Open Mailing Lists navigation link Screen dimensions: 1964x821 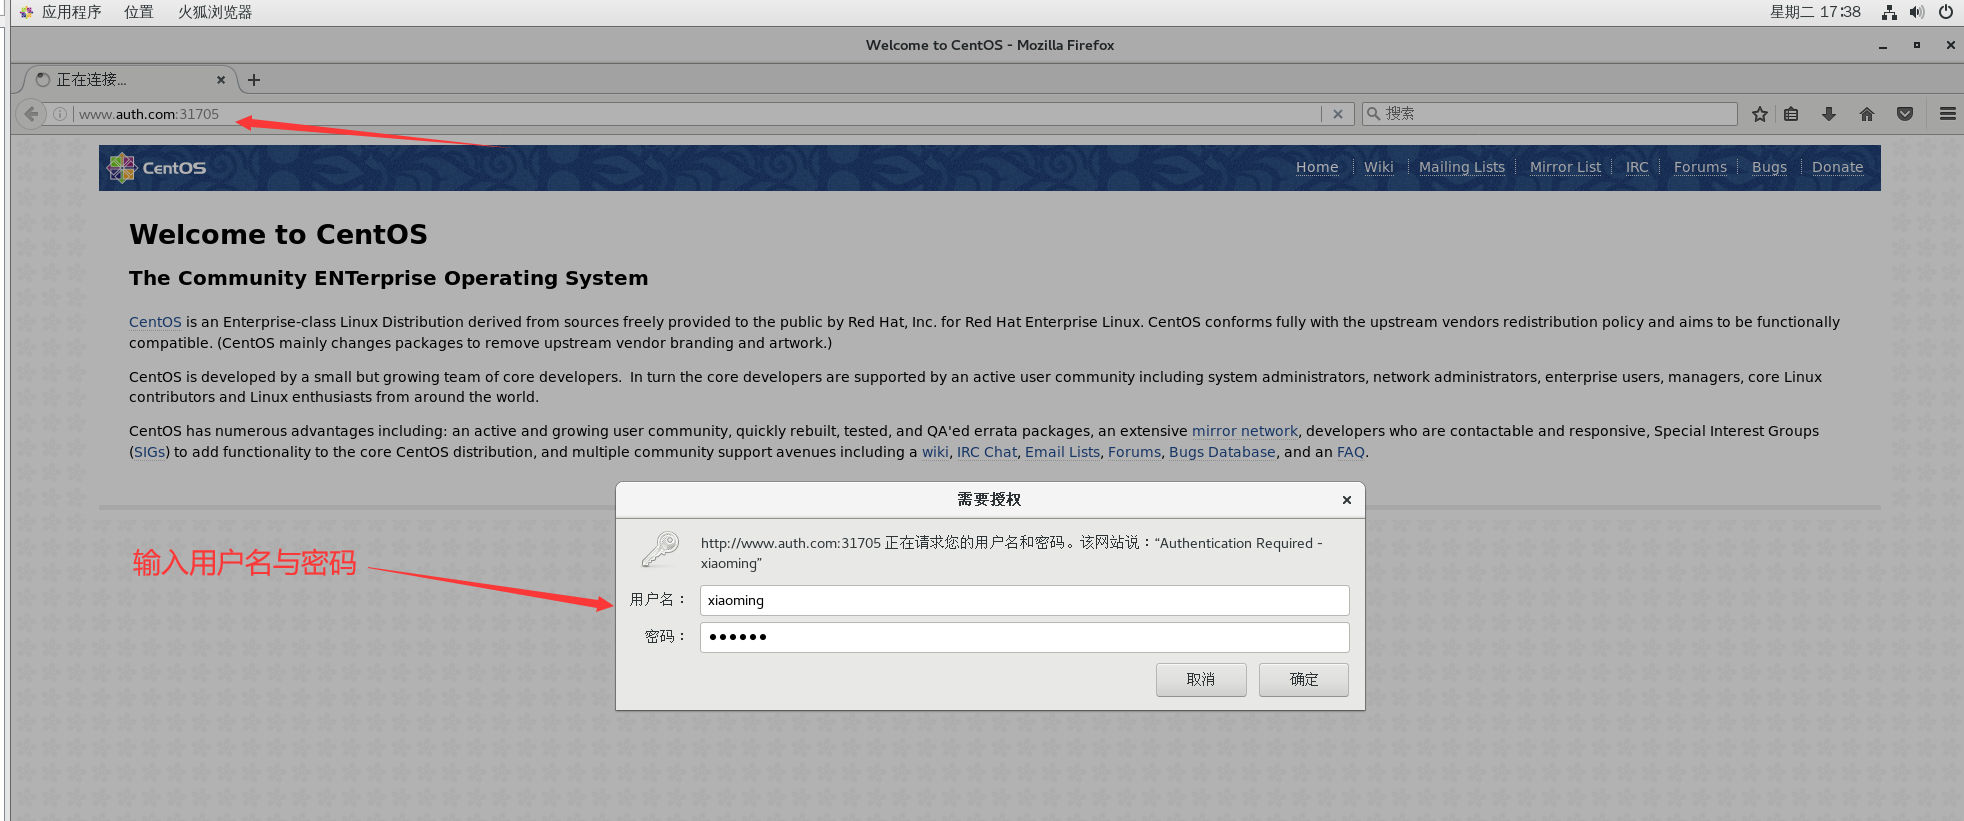point(1461,167)
